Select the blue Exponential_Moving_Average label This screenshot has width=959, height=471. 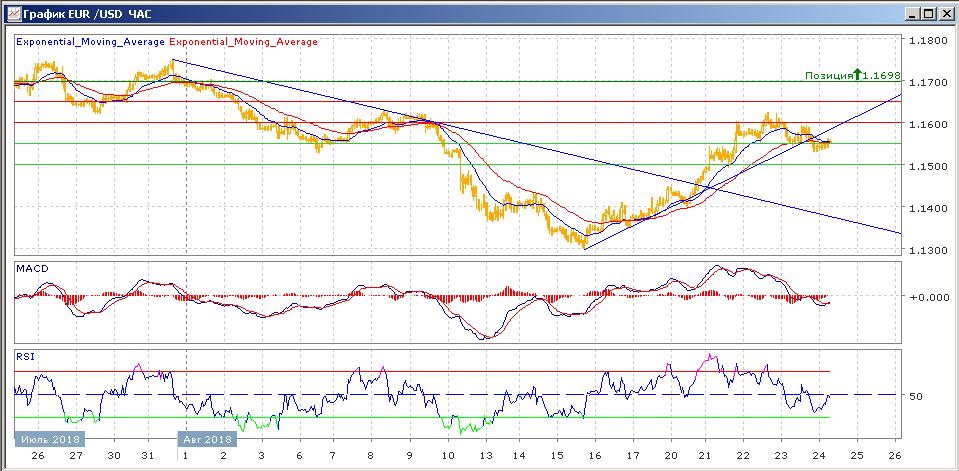pos(91,42)
